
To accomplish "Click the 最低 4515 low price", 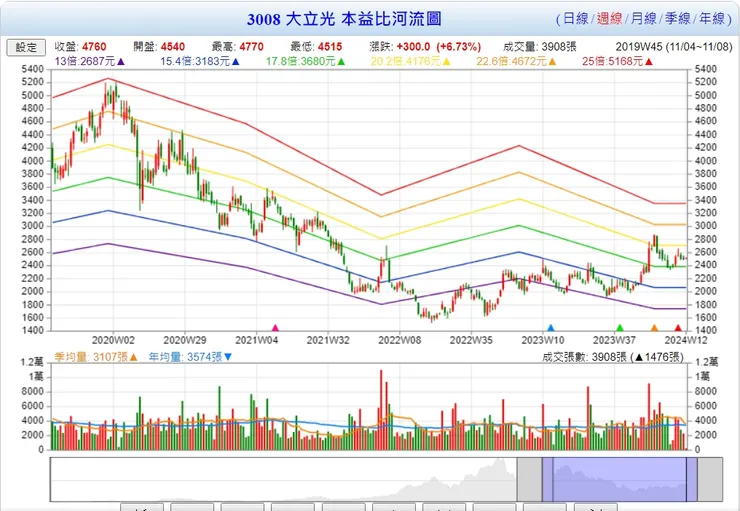I will pyautogui.click(x=316, y=47).
